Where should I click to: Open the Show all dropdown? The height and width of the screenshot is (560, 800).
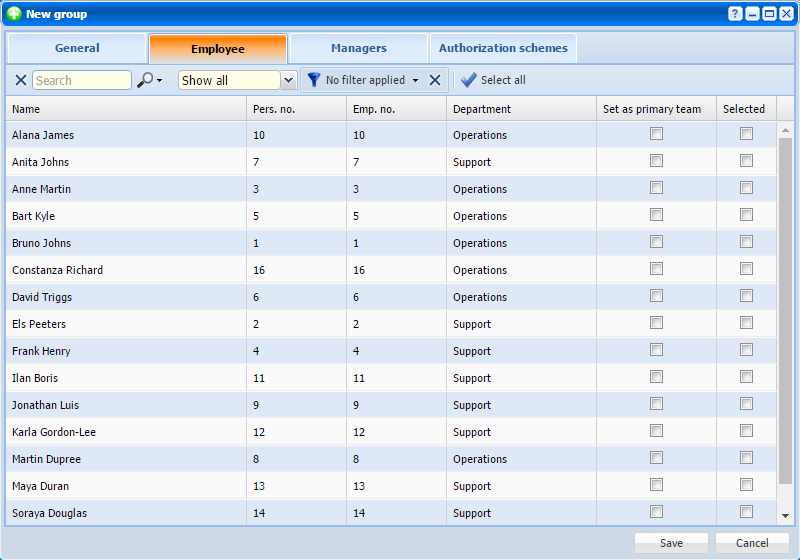pos(289,80)
